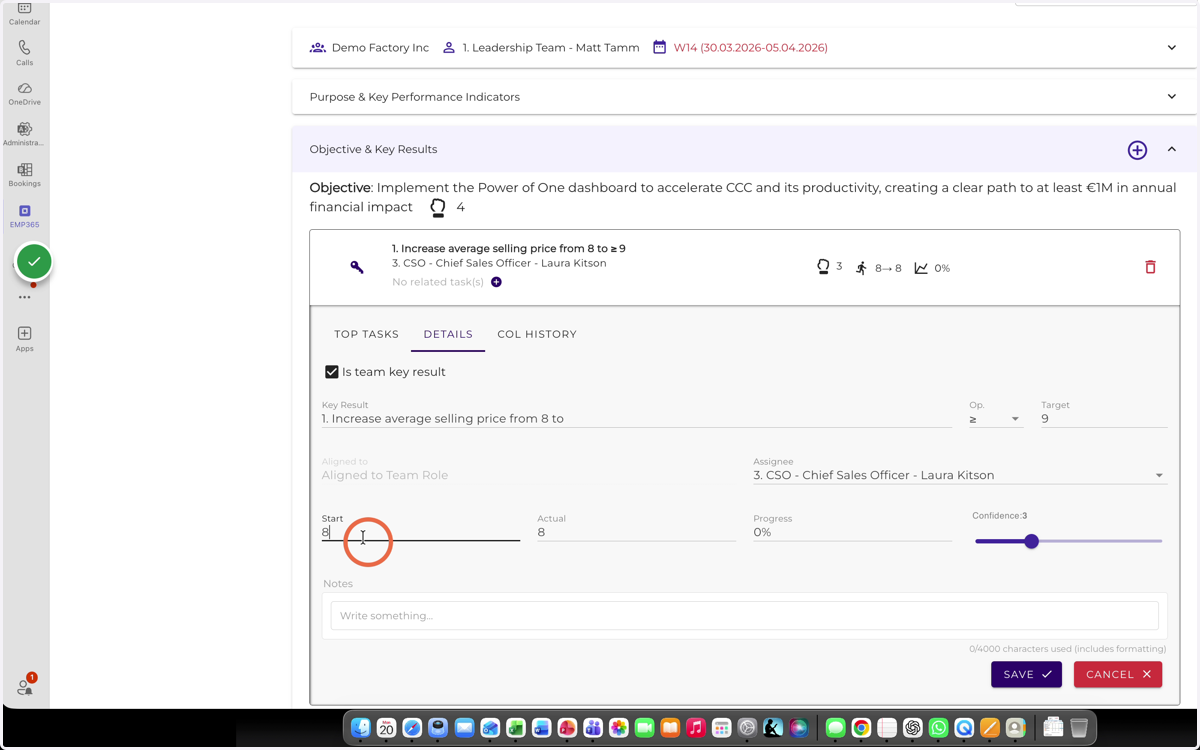The width and height of the screenshot is (1200, 750).
Task: Open WhatsApp from the dock
Action: (x=938, y=728)
